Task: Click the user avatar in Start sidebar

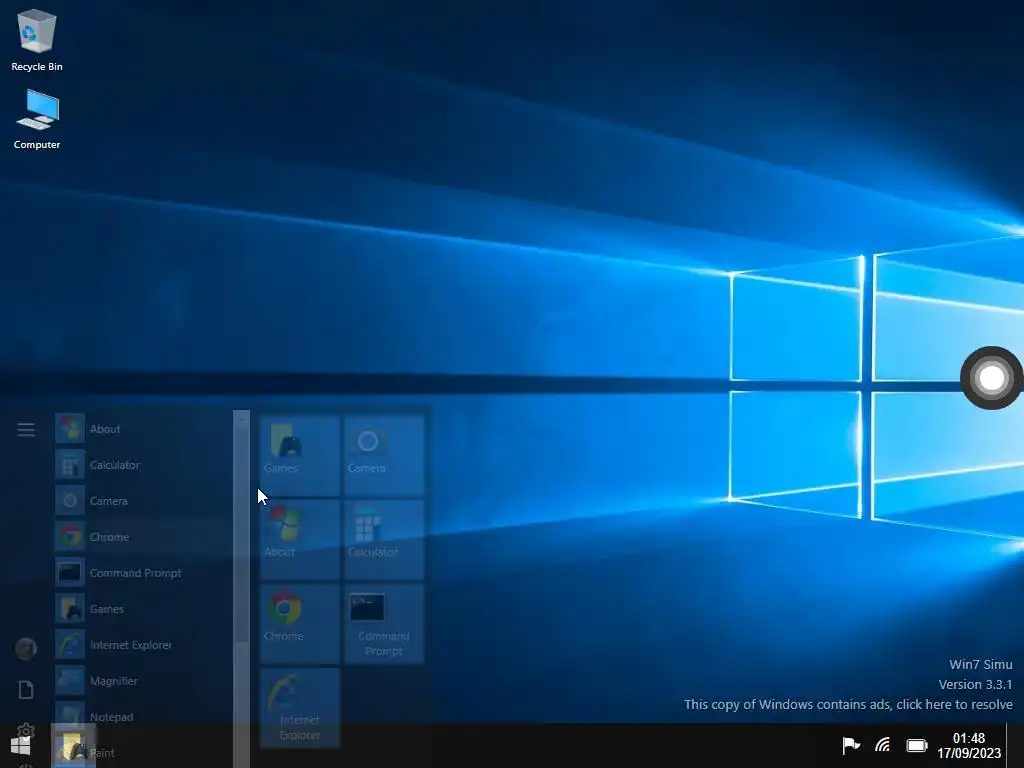Action: [26, 648]
